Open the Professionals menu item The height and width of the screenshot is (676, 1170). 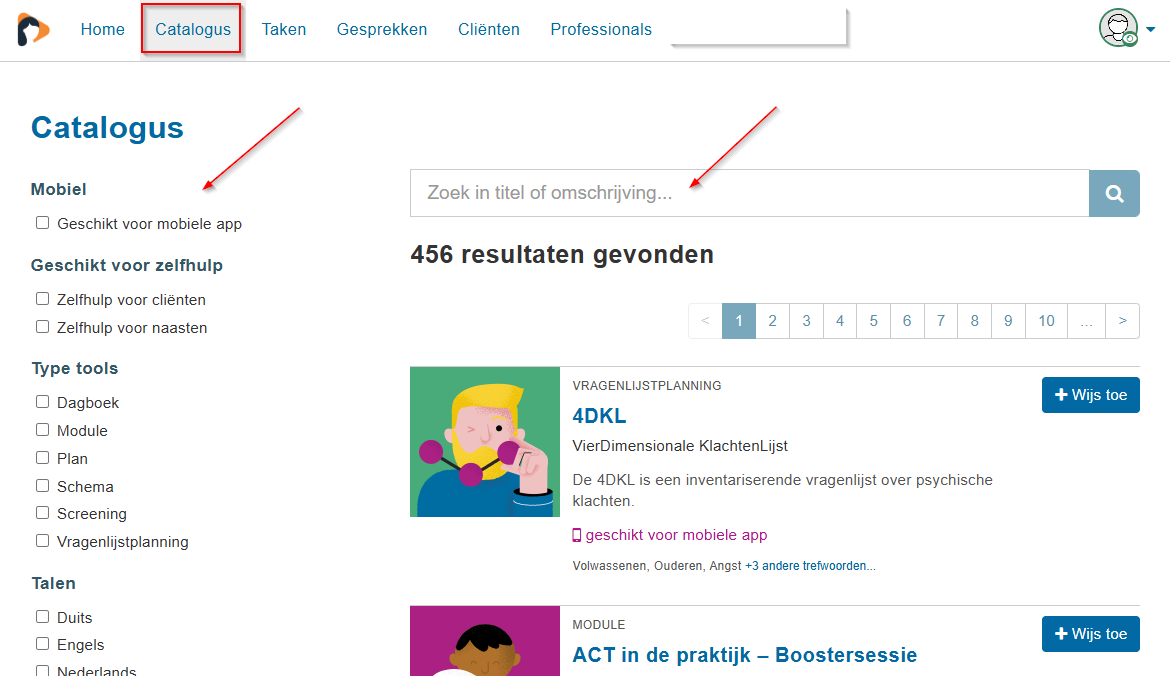(601, 29)
